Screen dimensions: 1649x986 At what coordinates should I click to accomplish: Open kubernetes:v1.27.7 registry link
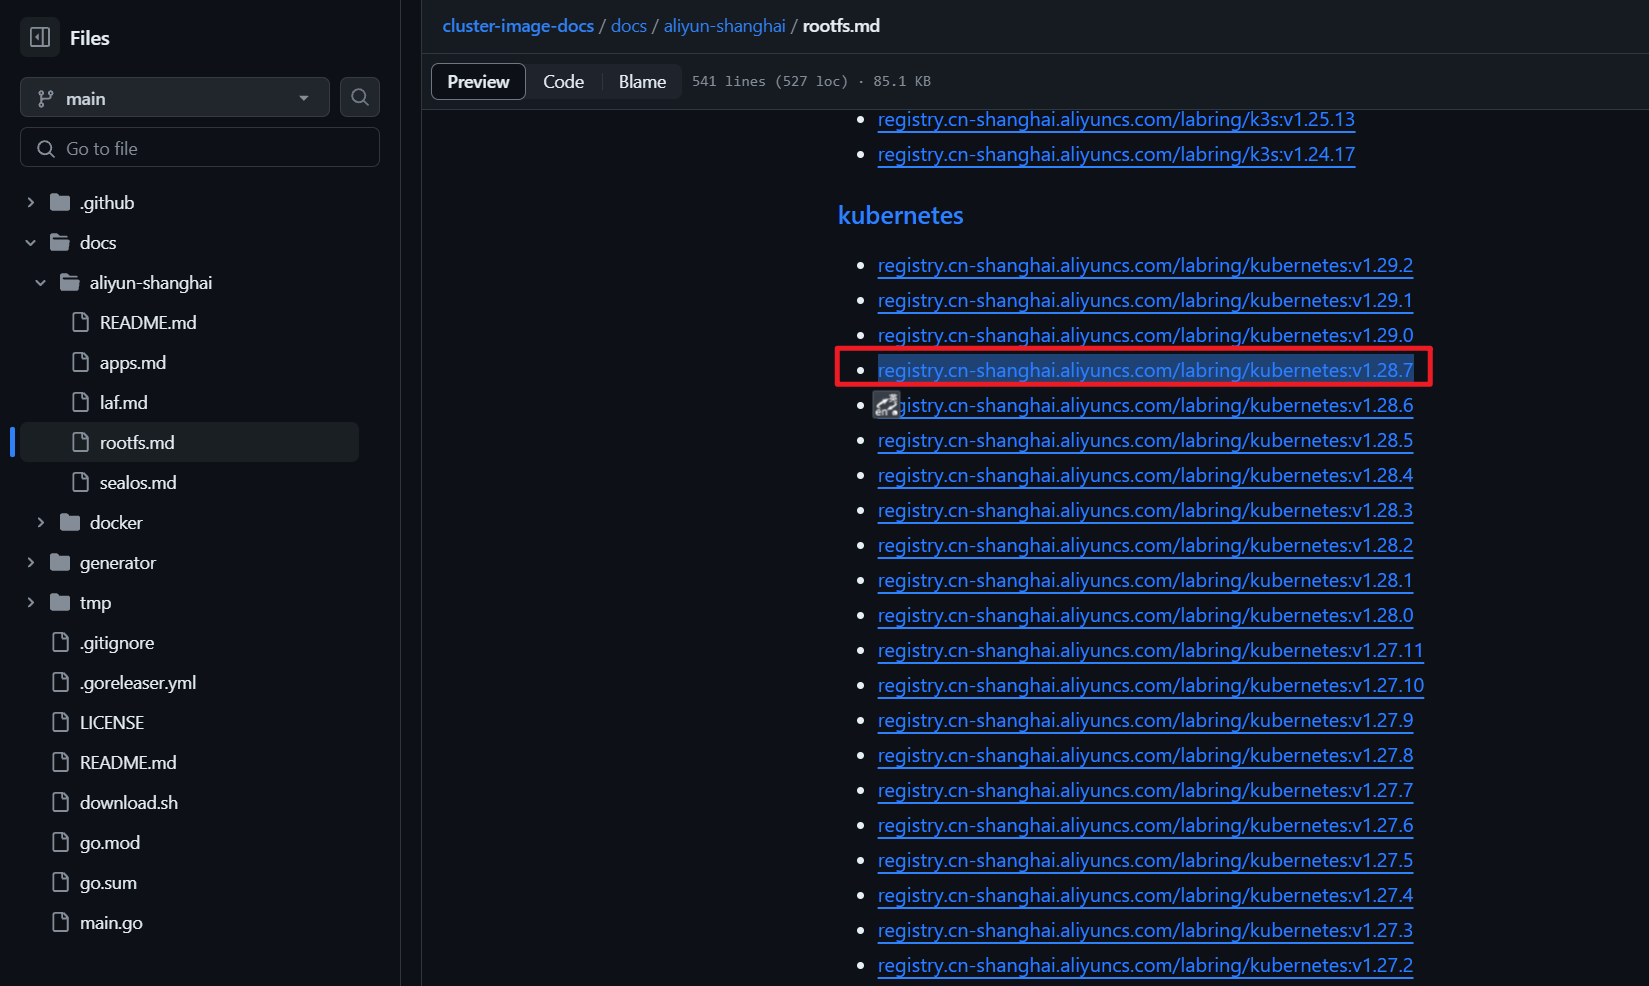pyautogui.click(x=1145, y=790)
